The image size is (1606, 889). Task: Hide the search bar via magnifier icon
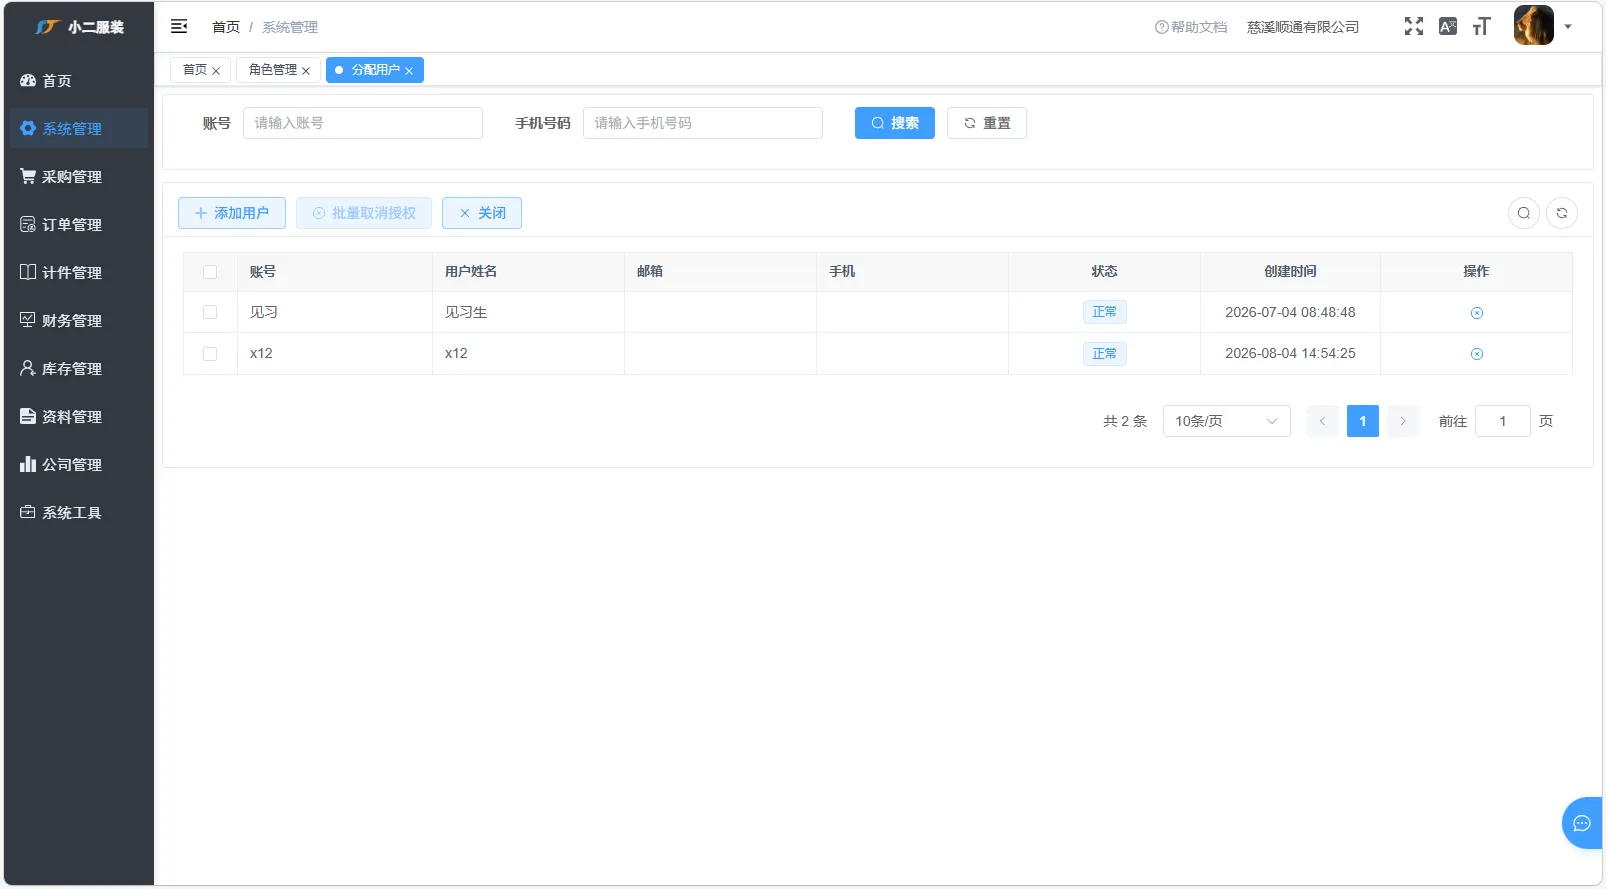pyautogui.click(x=1524, y=213)
